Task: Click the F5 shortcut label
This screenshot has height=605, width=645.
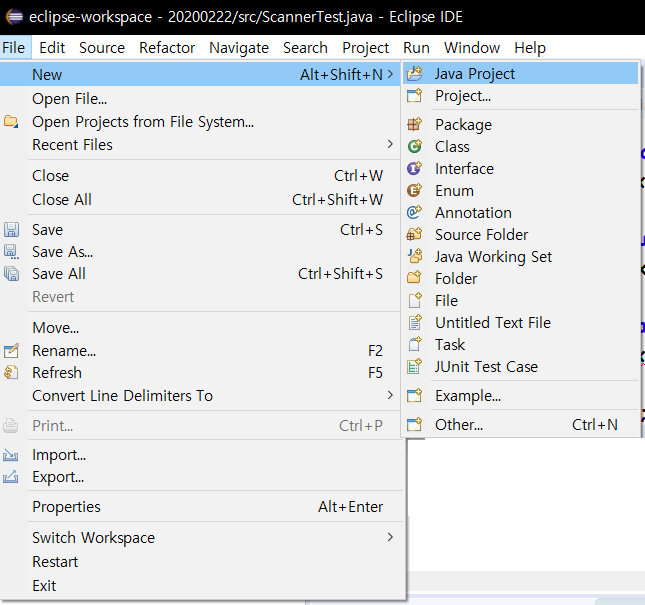Action: click(375, 373)
